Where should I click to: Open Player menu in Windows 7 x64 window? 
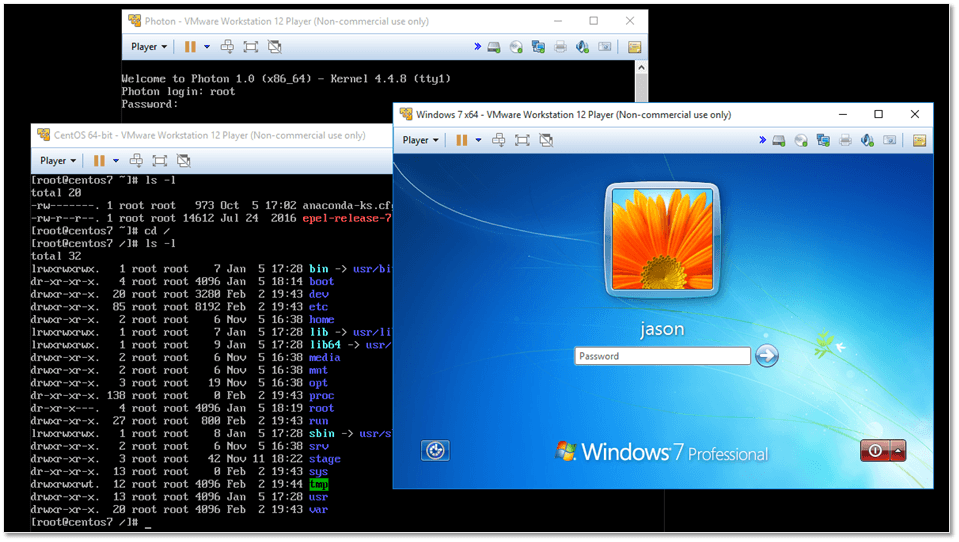click(x=420, y=140)
